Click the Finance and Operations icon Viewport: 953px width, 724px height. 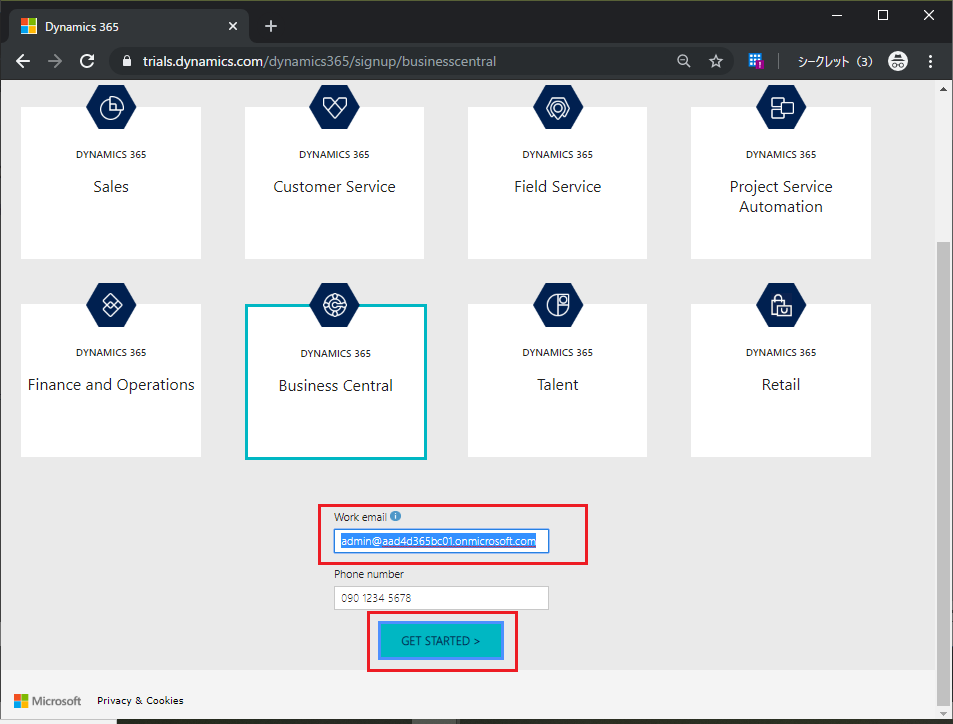click(x=111, y=305)
